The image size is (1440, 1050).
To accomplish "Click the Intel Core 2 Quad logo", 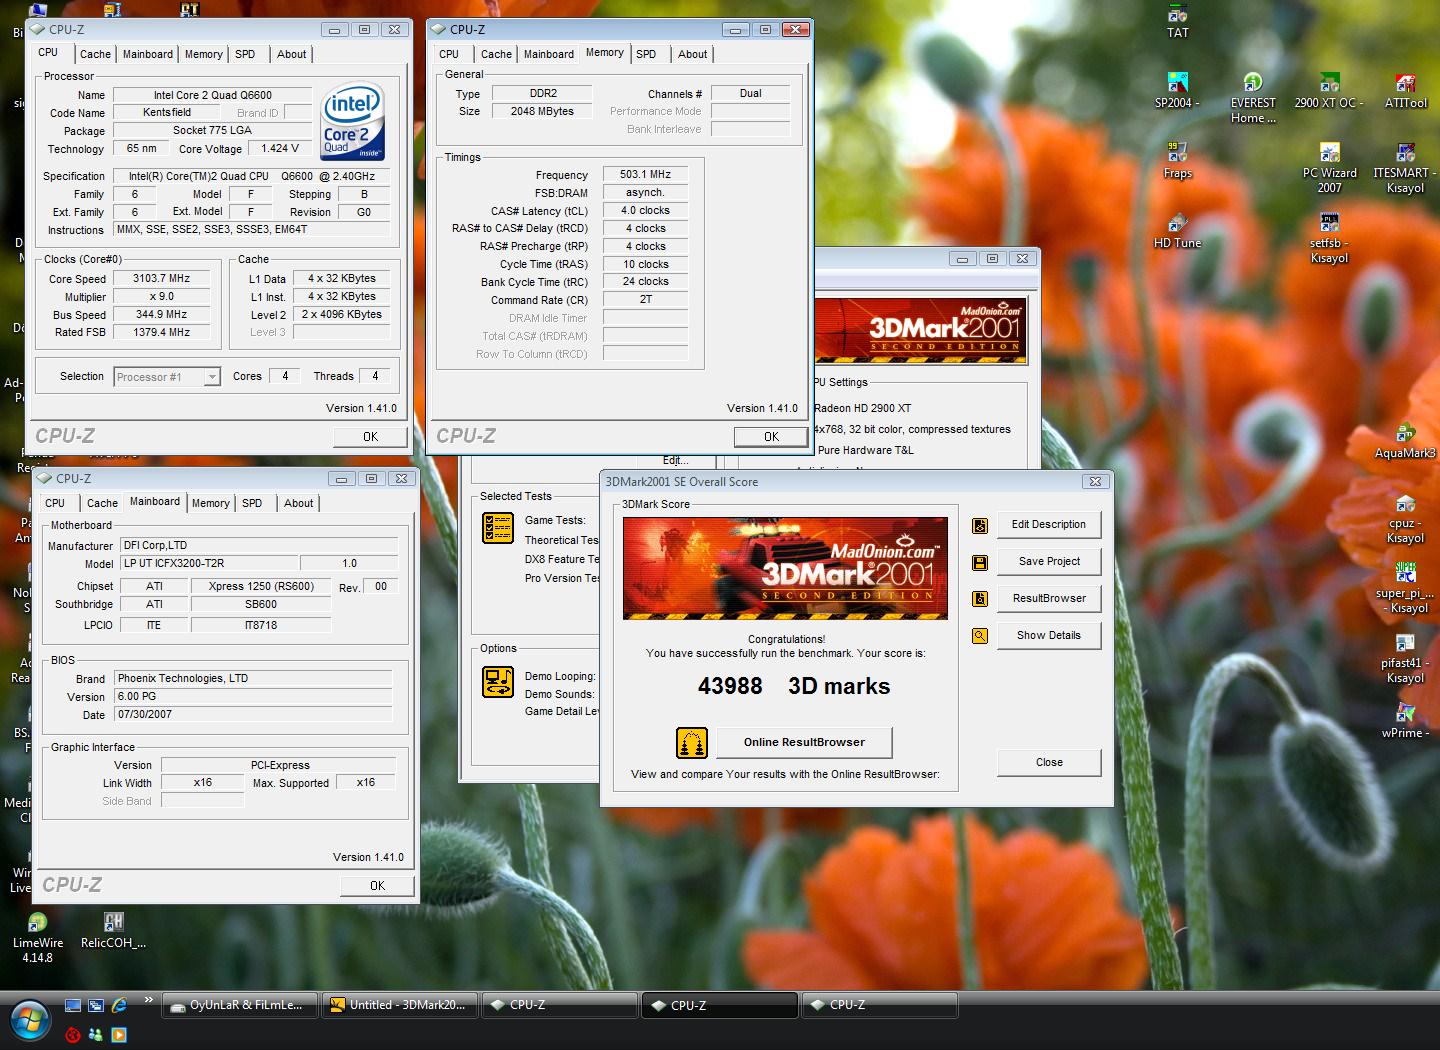I will (x=353, y=122).
